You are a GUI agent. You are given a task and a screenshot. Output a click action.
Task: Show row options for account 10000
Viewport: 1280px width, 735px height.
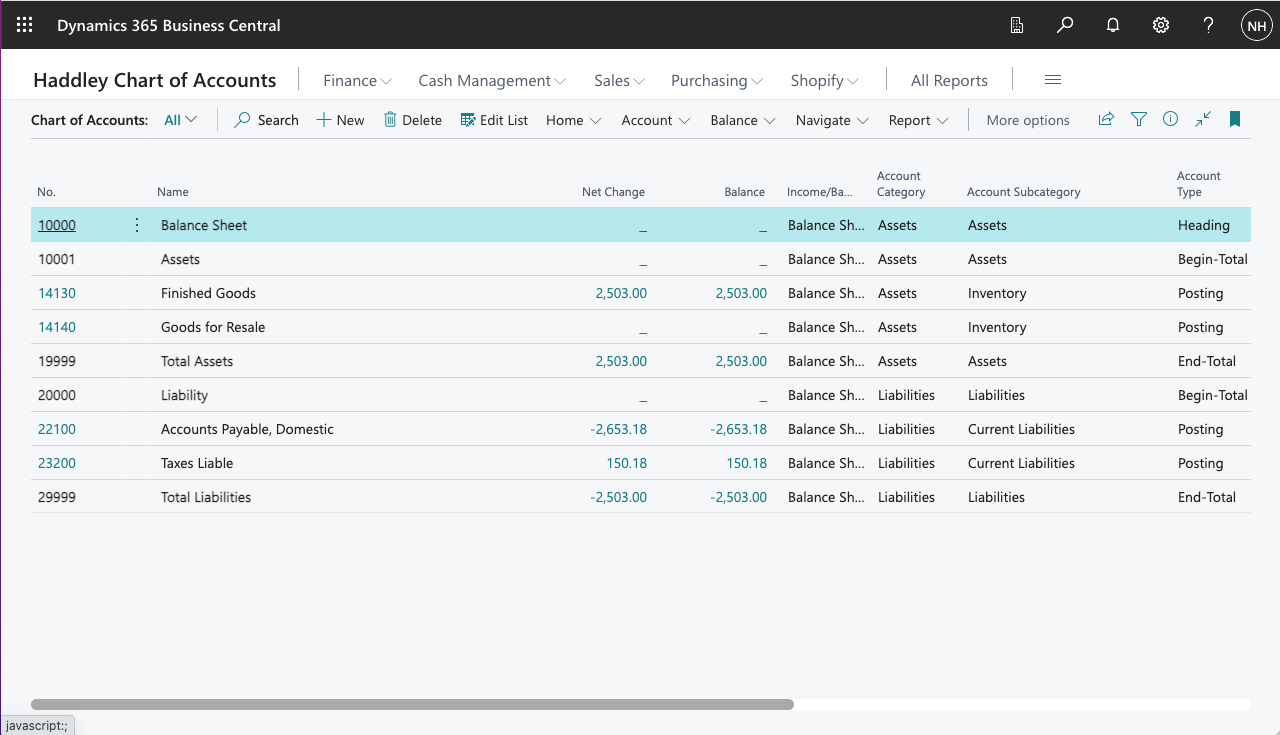pos(137,225)
